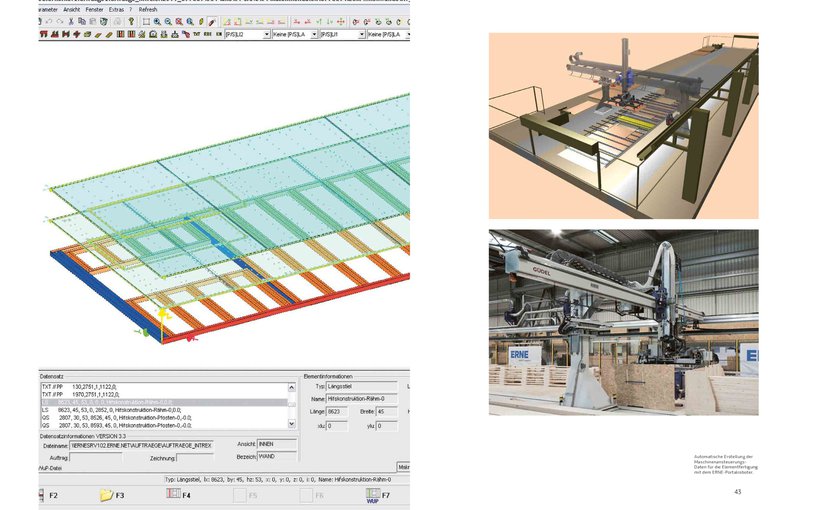820x510 pixels.
Task: Click the F2 function icon at bottom
Action: [x=42, y=495]
